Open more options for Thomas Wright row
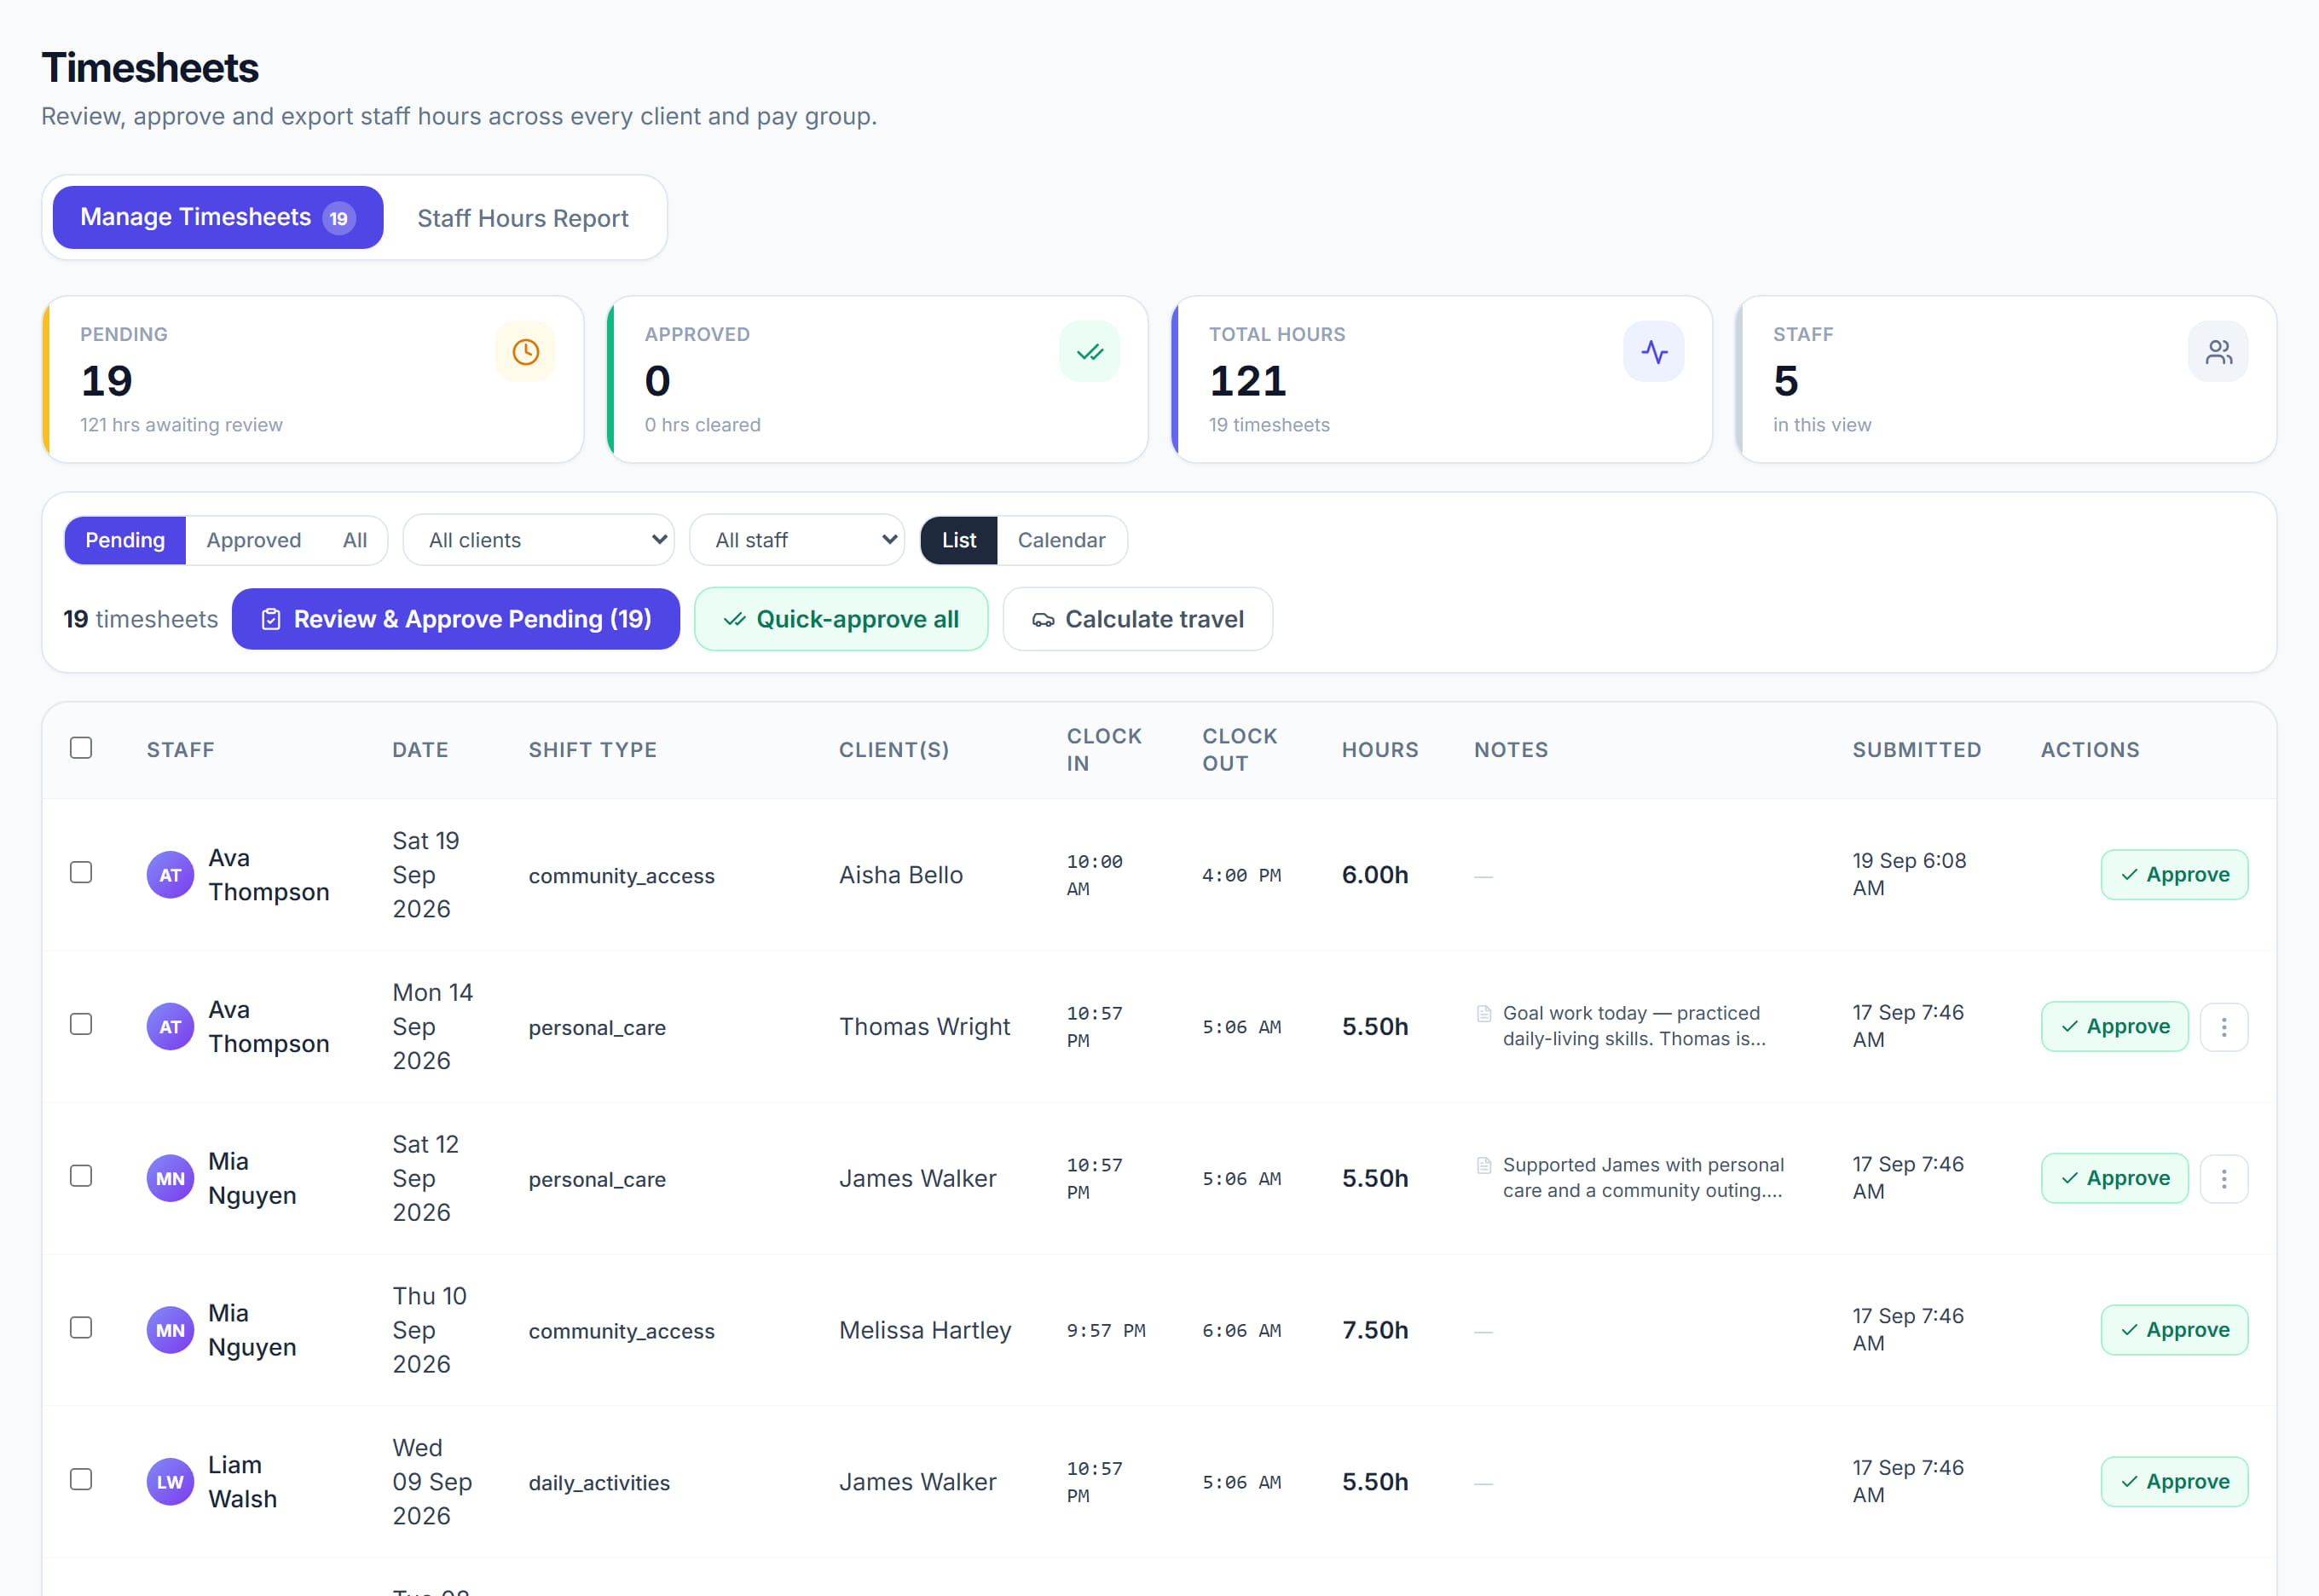 [x=2224, y=1027]
